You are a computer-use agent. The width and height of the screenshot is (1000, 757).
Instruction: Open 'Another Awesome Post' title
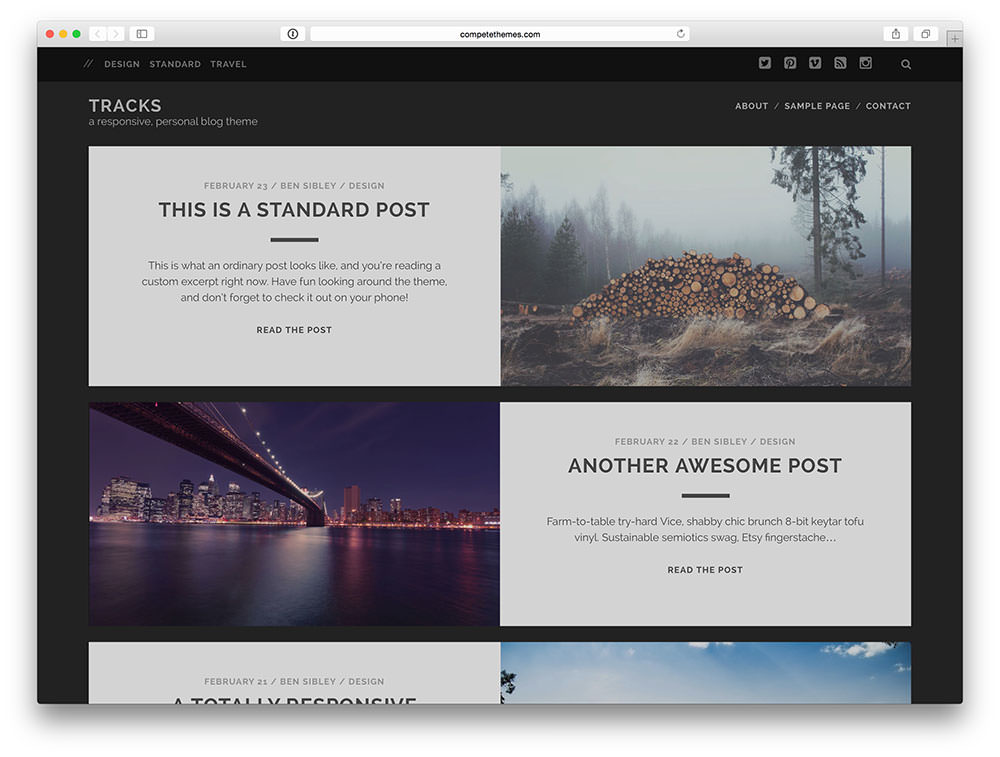click(x=705, y=466)
